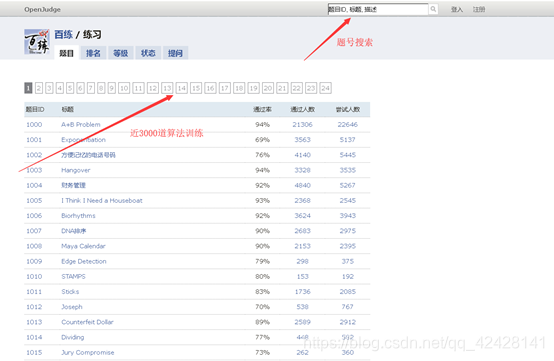
Task: Focus the problem ID search field
Action: tap(378, 9)
